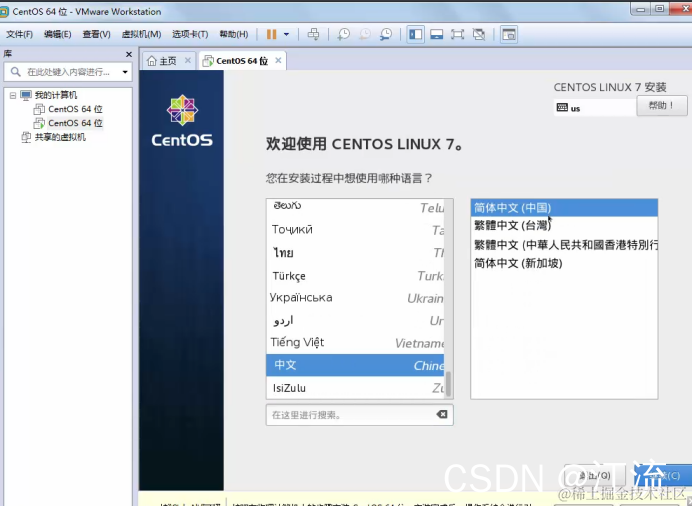692x507 pixels.
Task: Open the 虚拟机(M) menu
Action: click(142, 34)
